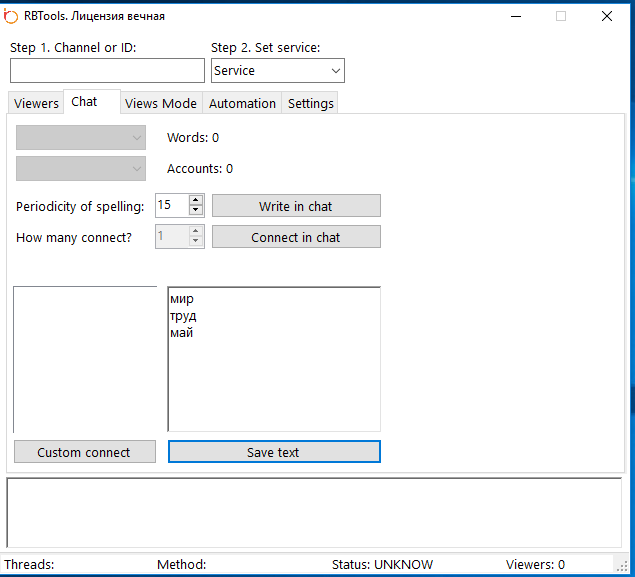Open the Settings tab
This screenshot has width=635, height=577.
tap(311, 103)
